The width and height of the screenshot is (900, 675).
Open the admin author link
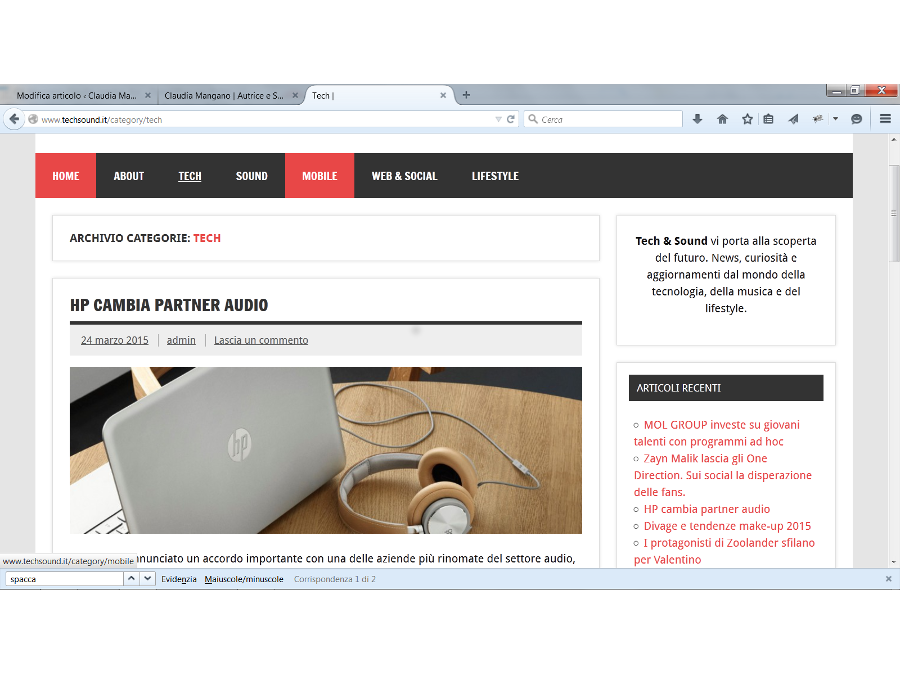point(181,340)
